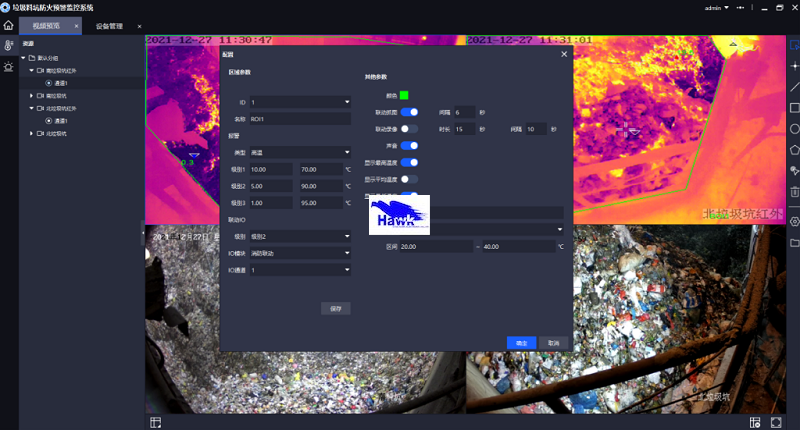
Task: Click the Home icon in the left sidebar
Action: (x=9, y=25)
